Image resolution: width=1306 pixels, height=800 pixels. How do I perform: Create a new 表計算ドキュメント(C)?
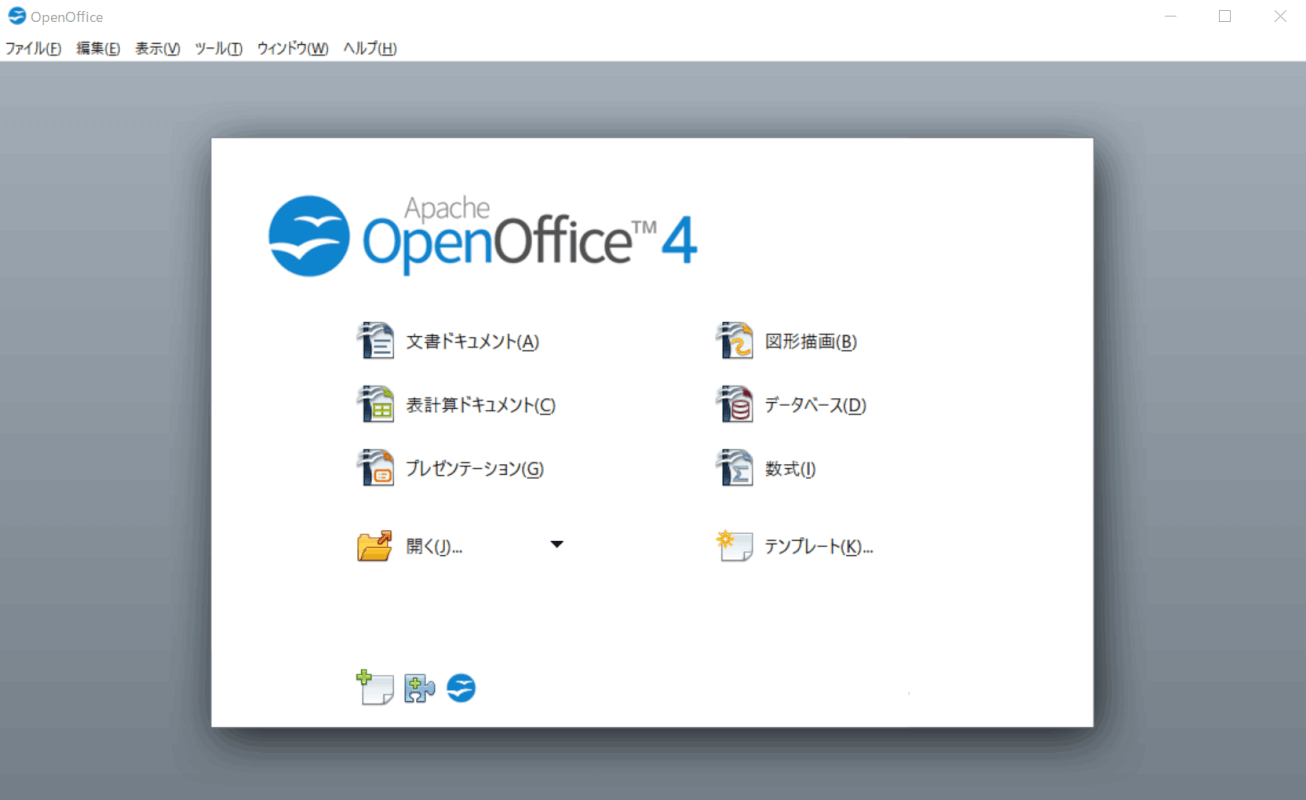[481, 405]
